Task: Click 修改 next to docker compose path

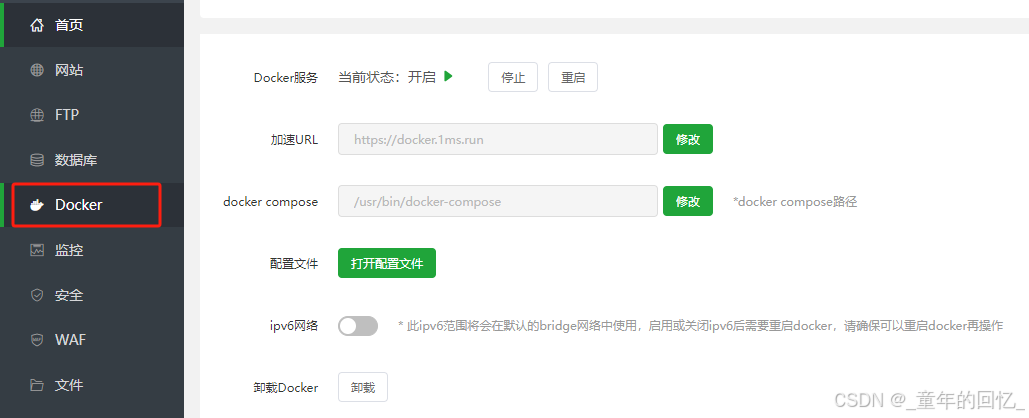Action: 688,201
